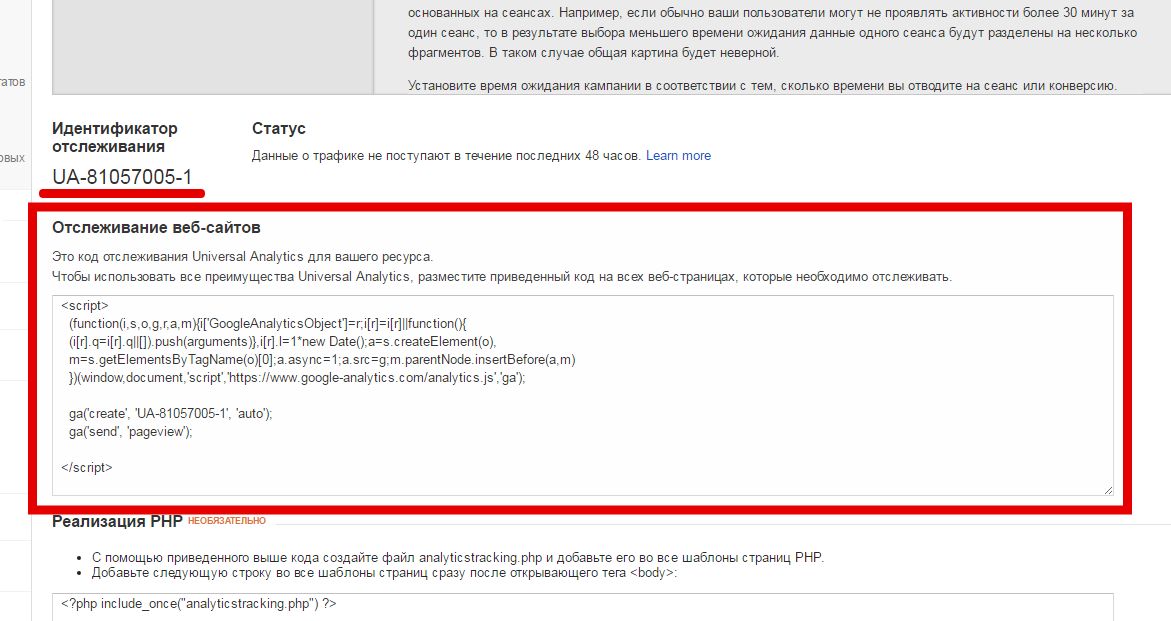Click the line ga('create', 'UA-81057005-1', 'auto');
This screenshot has width=1171, height=621.
171,414
